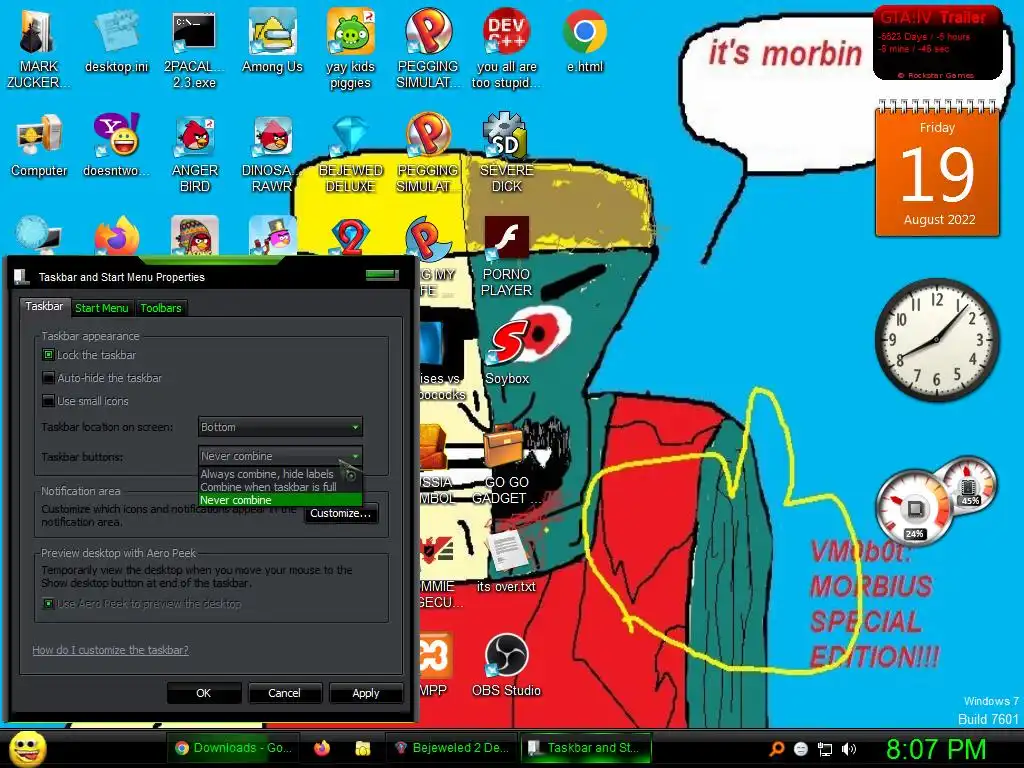Viewport: 1024px width, 768px height.
Task: Click the smiley Start button
Action: 28,749
